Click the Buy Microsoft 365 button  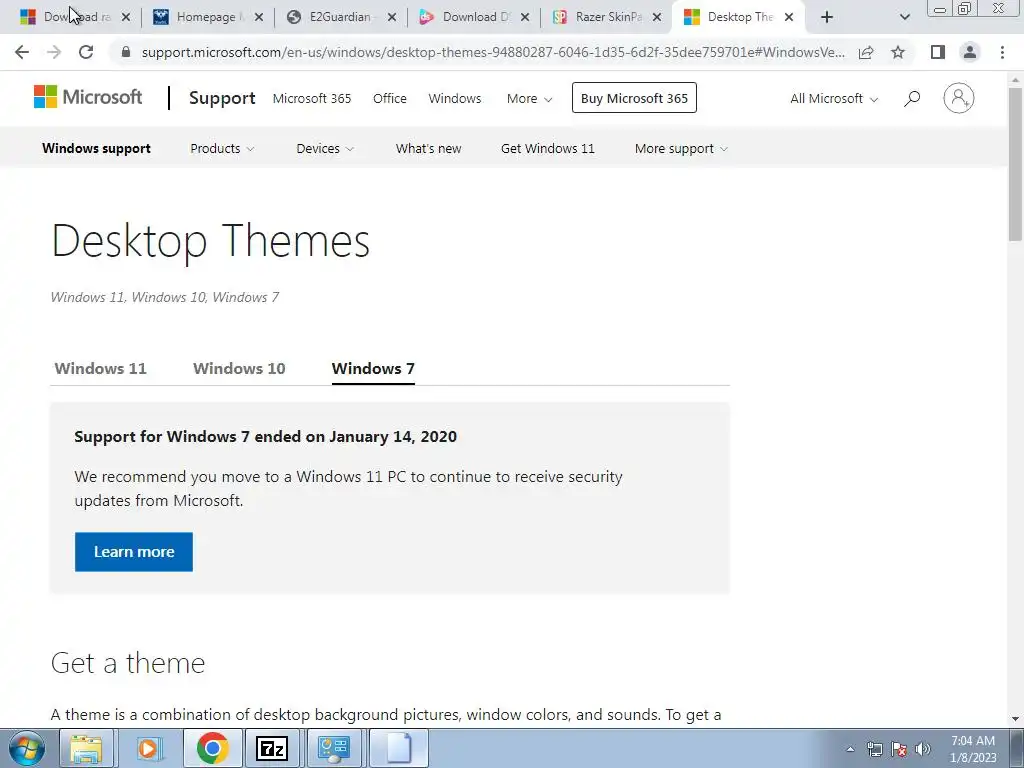(634, 98)
